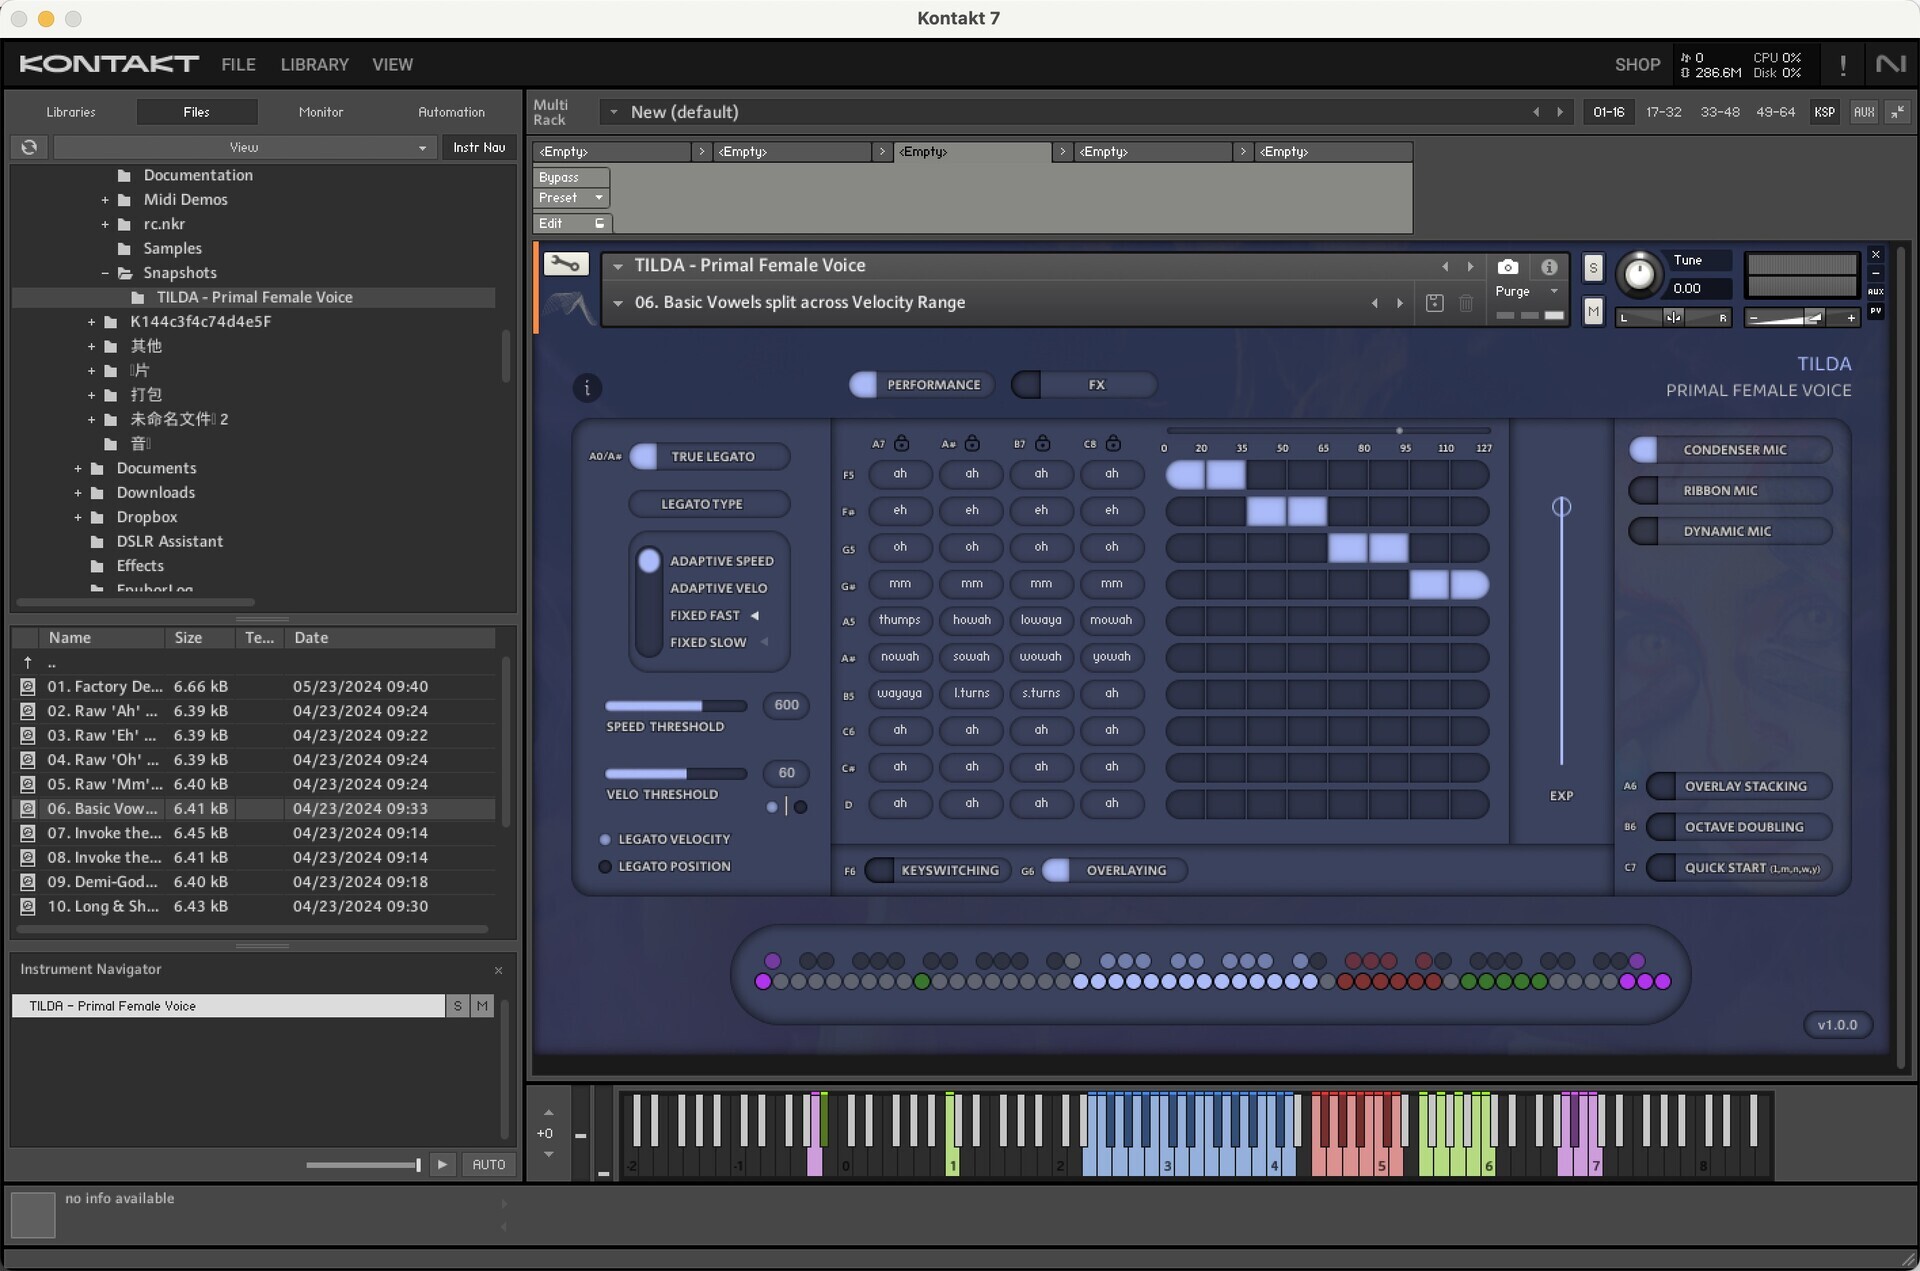1920x1271 pixels.
Task: Click the LEGATO TYPE button
Action: pos(708,505)
